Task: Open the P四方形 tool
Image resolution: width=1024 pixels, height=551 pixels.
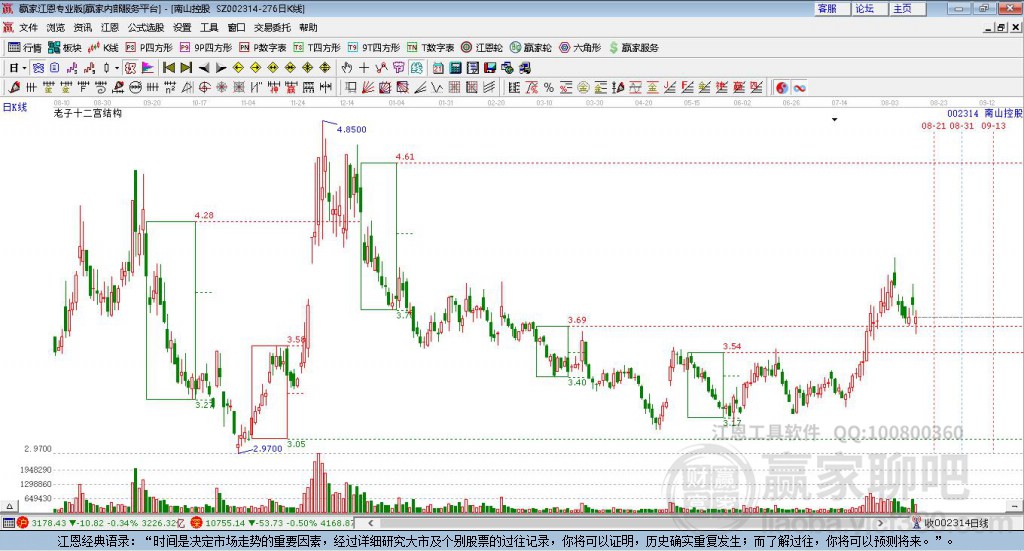Action: point(149,48)
